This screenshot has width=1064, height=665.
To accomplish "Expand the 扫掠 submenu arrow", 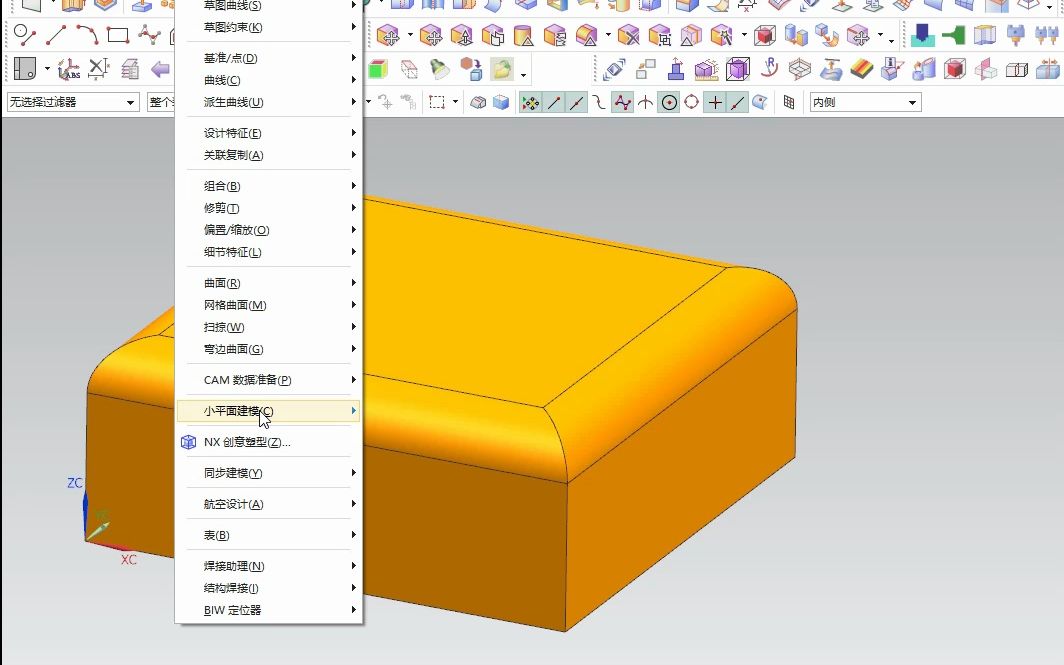I will tap(352, 327).
